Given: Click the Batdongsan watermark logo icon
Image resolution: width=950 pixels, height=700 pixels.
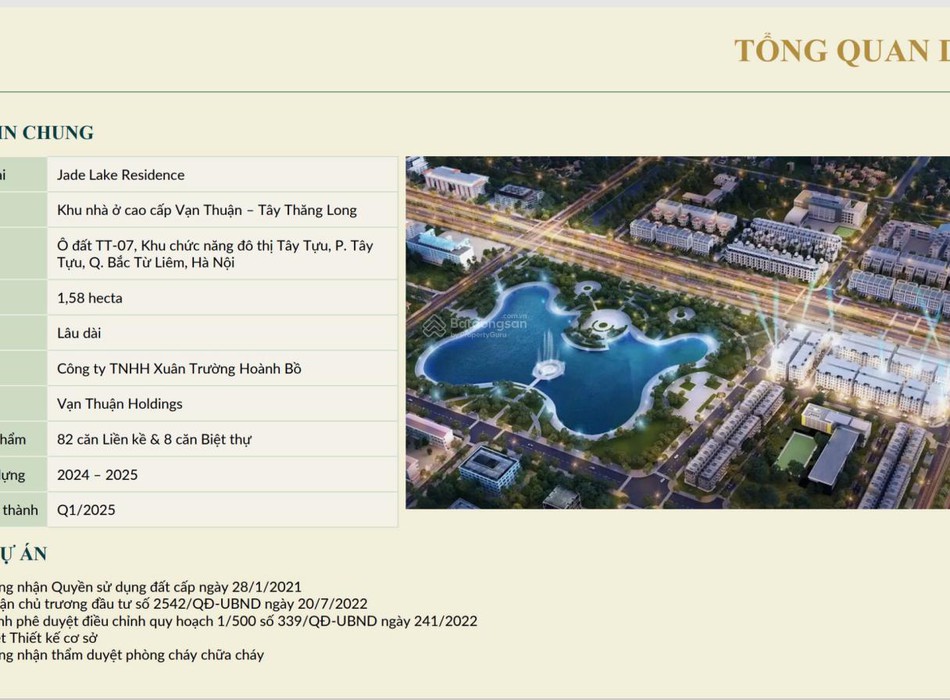Looking at the screenshot, I should (x=434, y=327).
